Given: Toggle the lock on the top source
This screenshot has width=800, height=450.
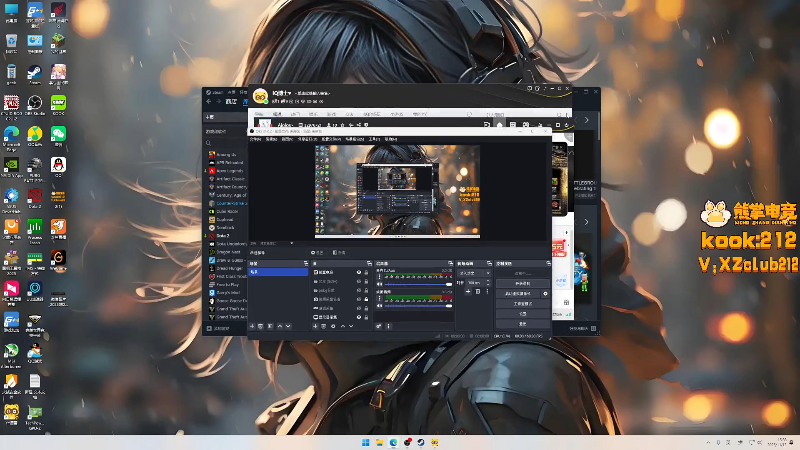Looking at the screenshot, I should (x=366, y=272).
